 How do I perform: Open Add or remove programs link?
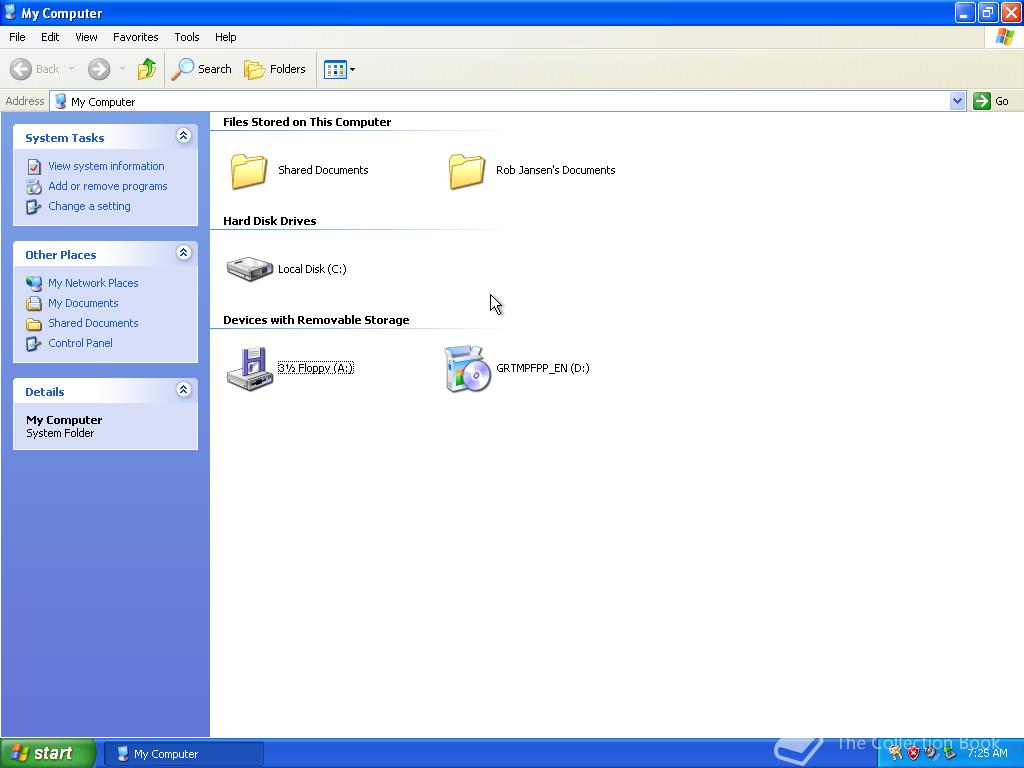[108, 186]
